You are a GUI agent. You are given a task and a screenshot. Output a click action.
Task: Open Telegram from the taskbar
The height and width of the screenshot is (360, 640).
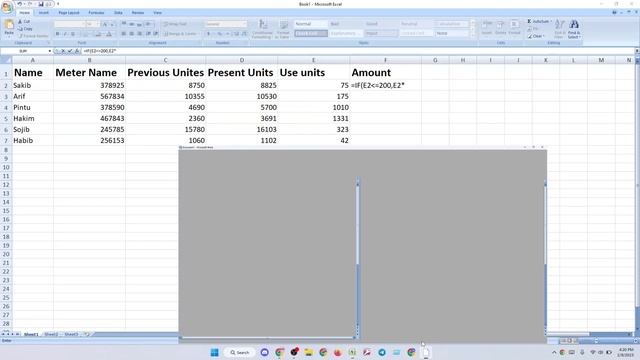pyautogui.click(x=382, y=352)
